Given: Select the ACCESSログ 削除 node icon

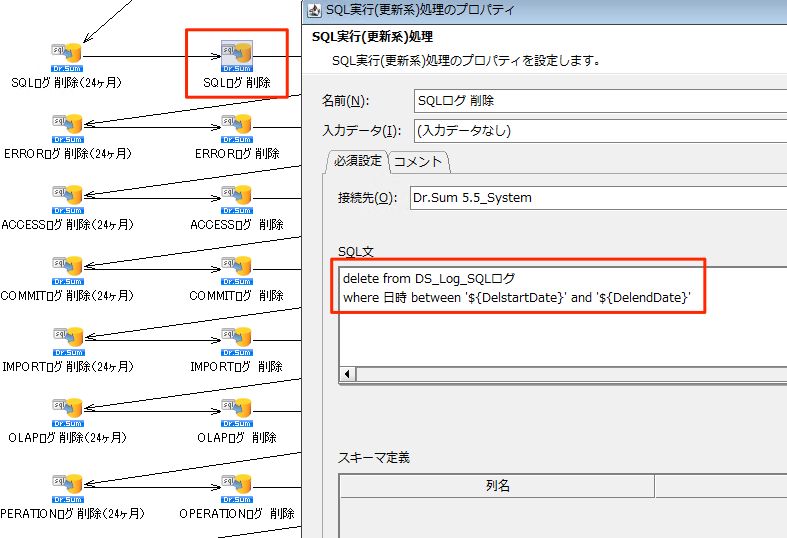Looking at the screenshot, I should [236, 200].
